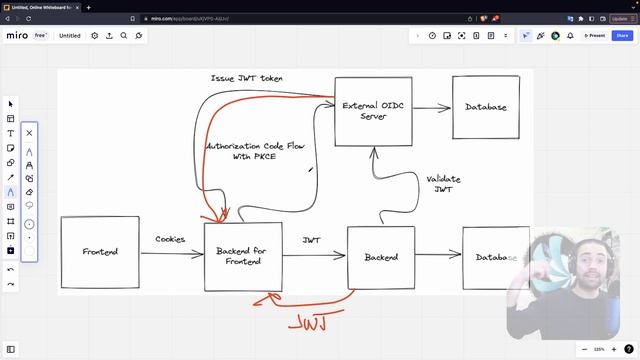
Task: Select the Comment tool
Action: coord(11,207)
